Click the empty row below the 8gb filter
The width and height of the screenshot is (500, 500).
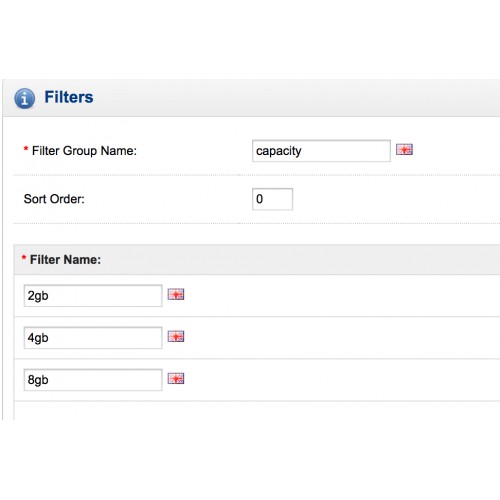pos(257,410)
